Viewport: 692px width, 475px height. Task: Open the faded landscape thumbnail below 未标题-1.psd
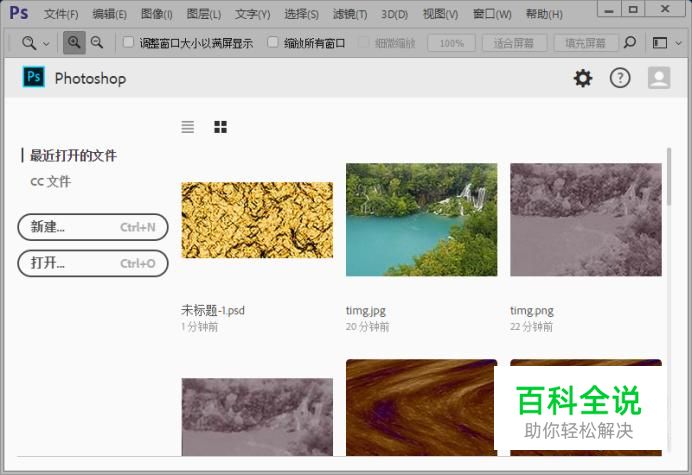pyautogui.click(x=257, y=417)
